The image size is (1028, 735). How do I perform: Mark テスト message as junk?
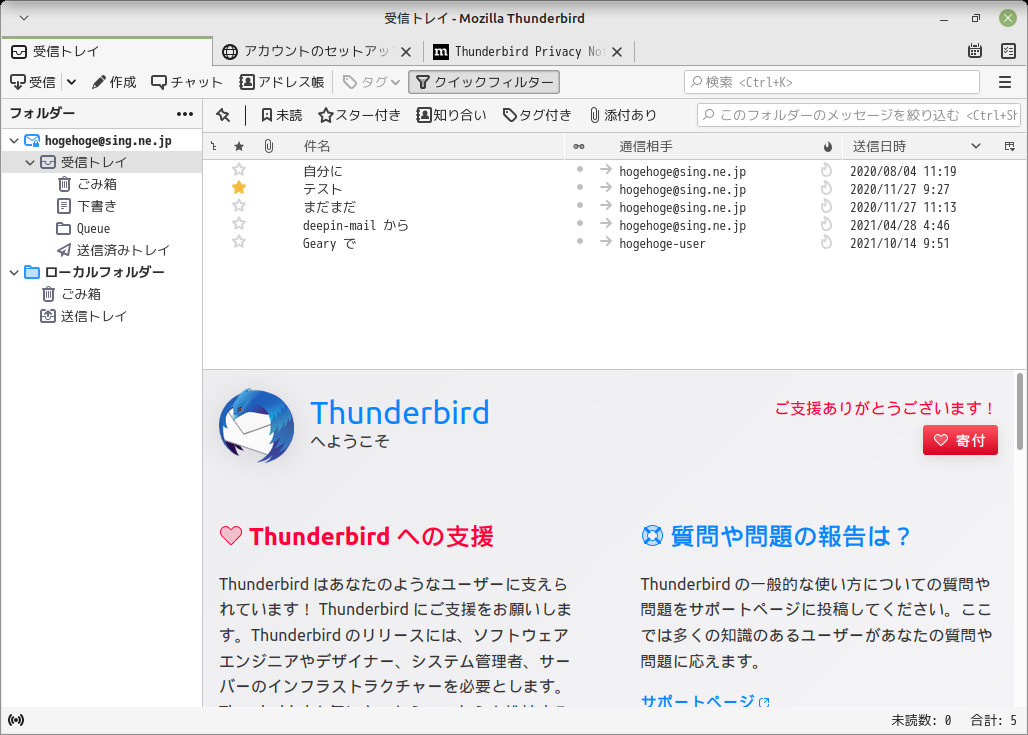pos(827,188)
